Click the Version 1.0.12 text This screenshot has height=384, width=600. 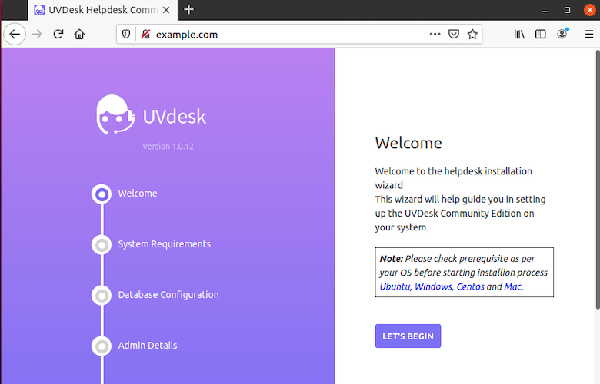168,146
